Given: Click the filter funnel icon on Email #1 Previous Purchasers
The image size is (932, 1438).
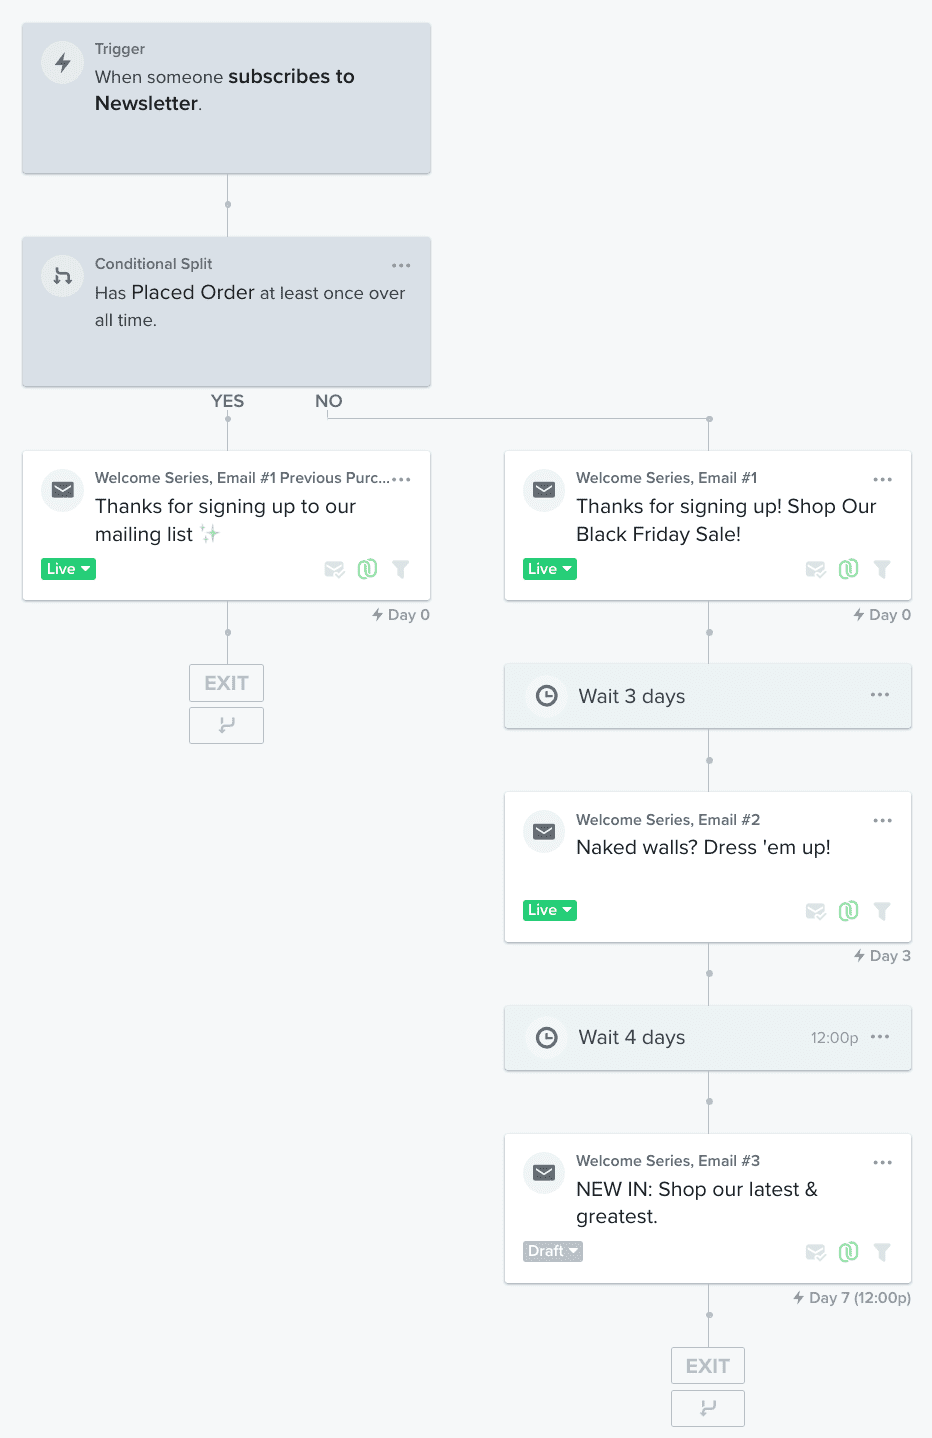Looking at the screenshot, I should click(401, 569).
